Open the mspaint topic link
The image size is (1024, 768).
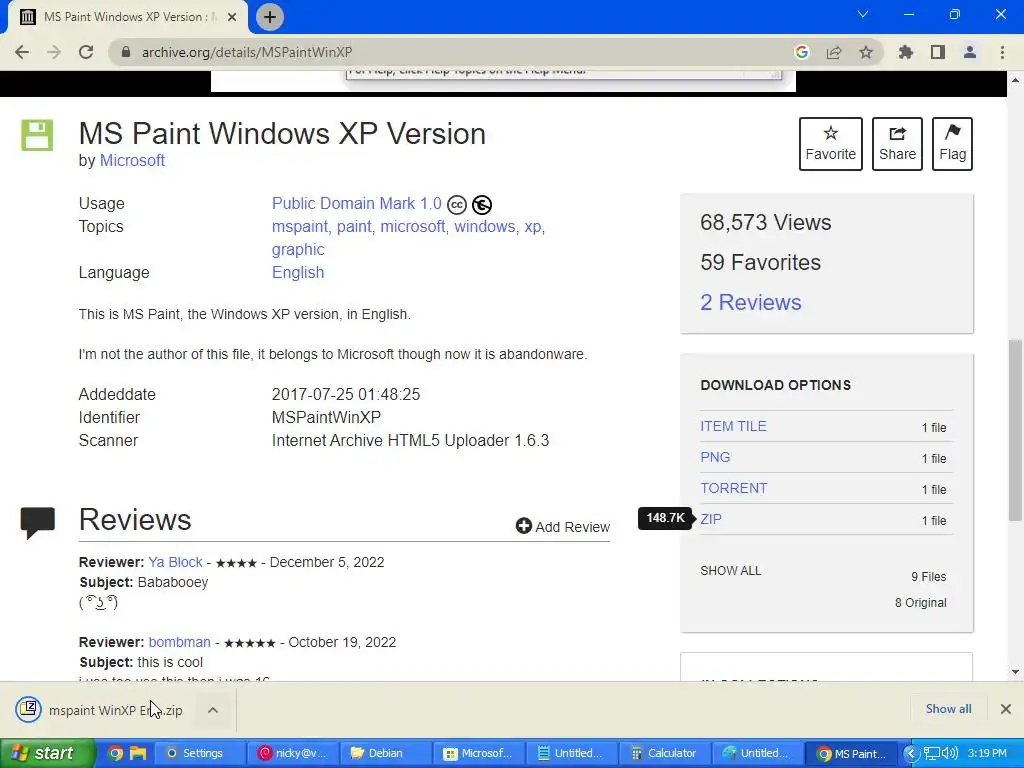coord(300,227)
